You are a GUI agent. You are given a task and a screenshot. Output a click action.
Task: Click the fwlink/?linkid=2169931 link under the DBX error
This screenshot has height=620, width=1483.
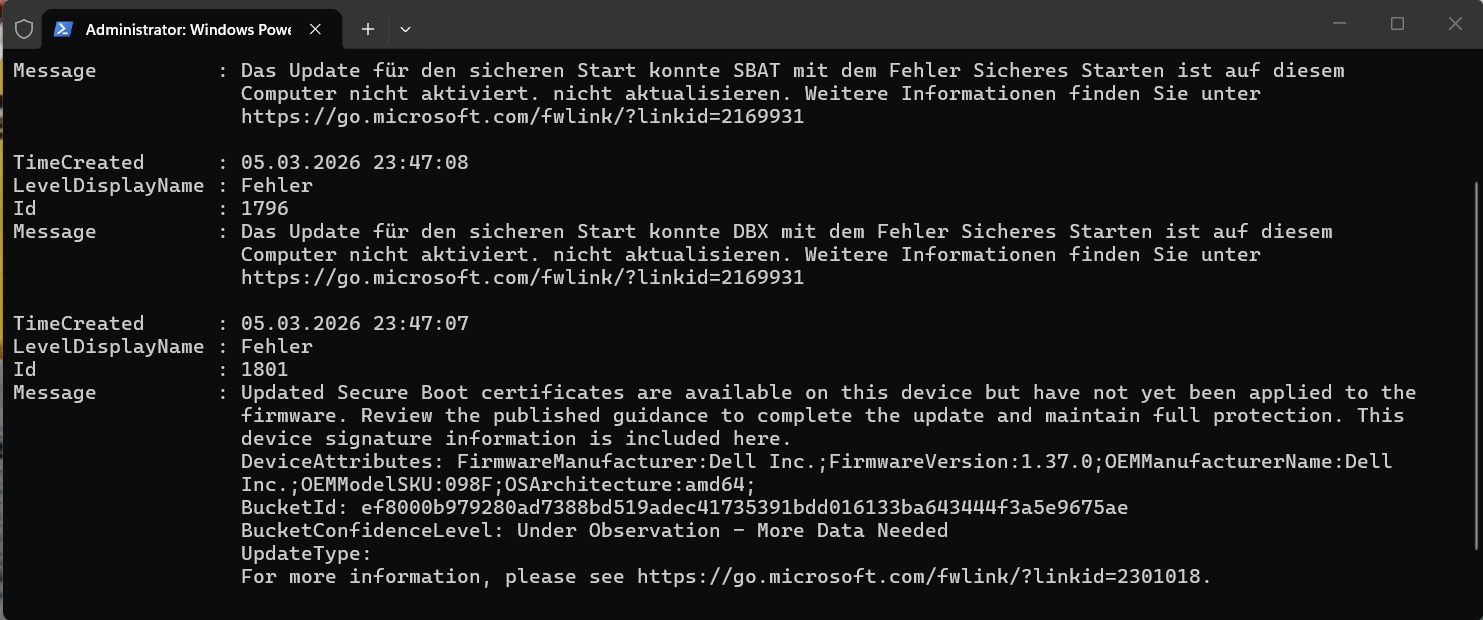coord(521,277)
